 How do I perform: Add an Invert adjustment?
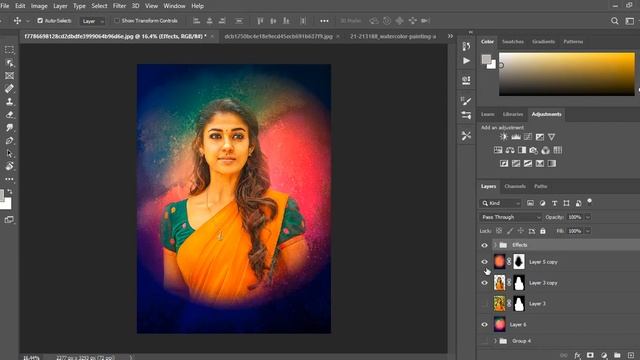tap(504, 163)
